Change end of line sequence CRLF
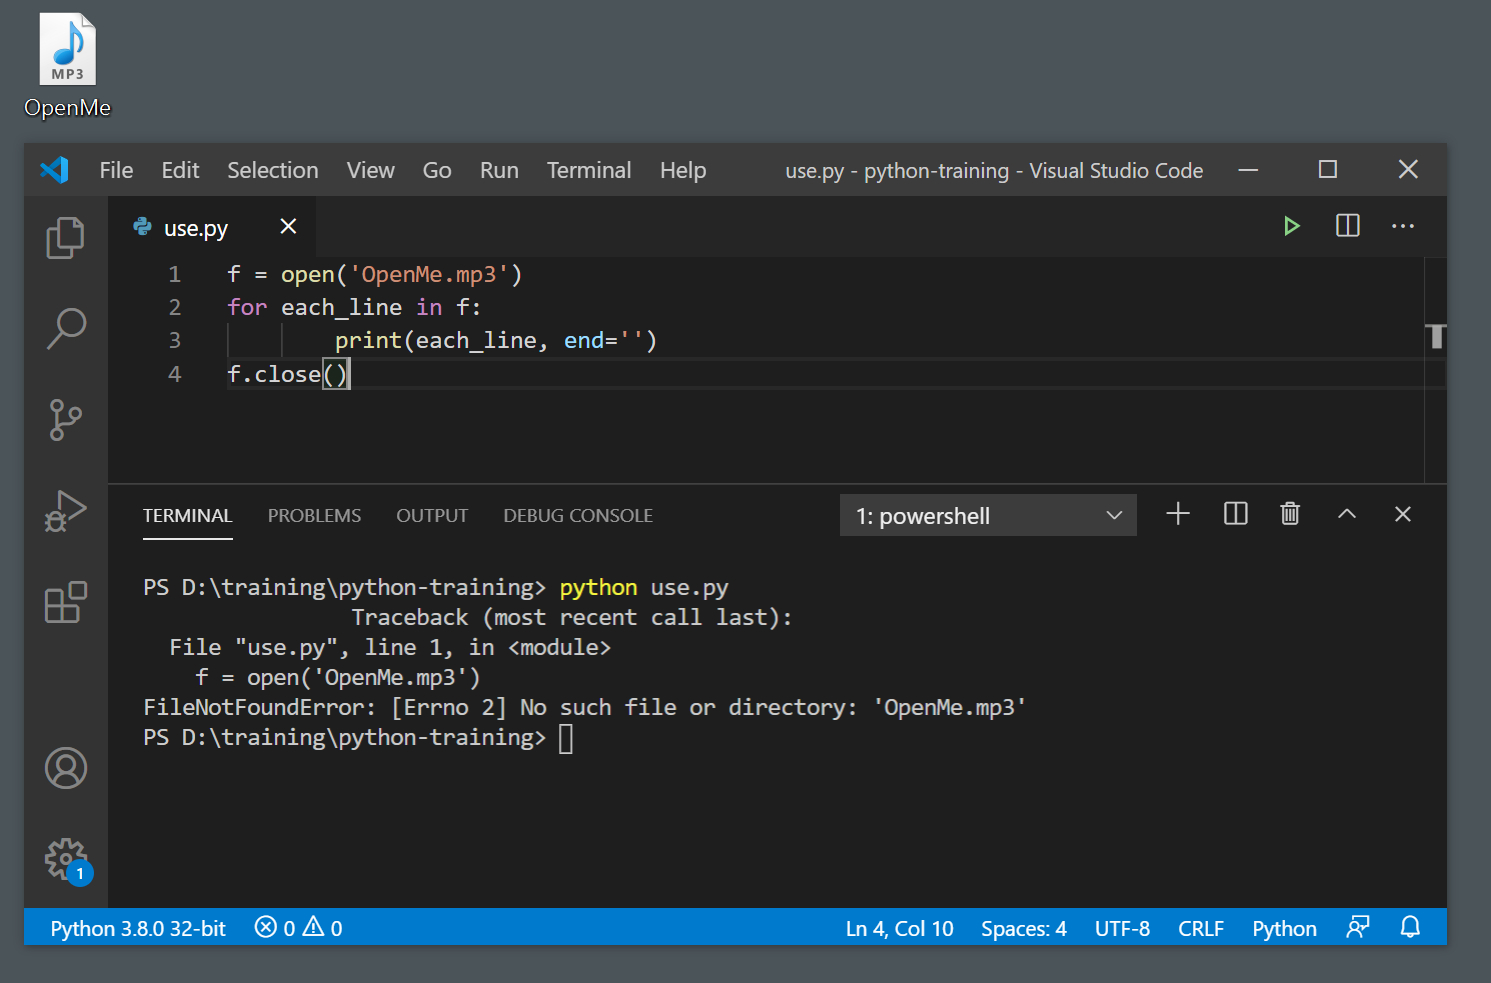 (x=1201, y=928)
